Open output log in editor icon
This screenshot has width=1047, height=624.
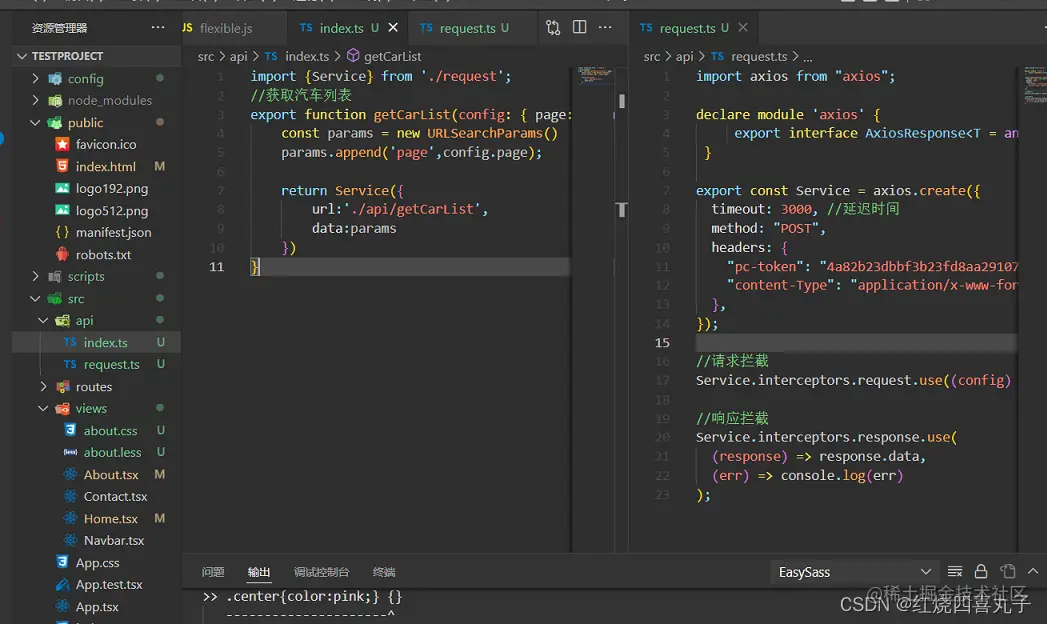coord(1007,572)
